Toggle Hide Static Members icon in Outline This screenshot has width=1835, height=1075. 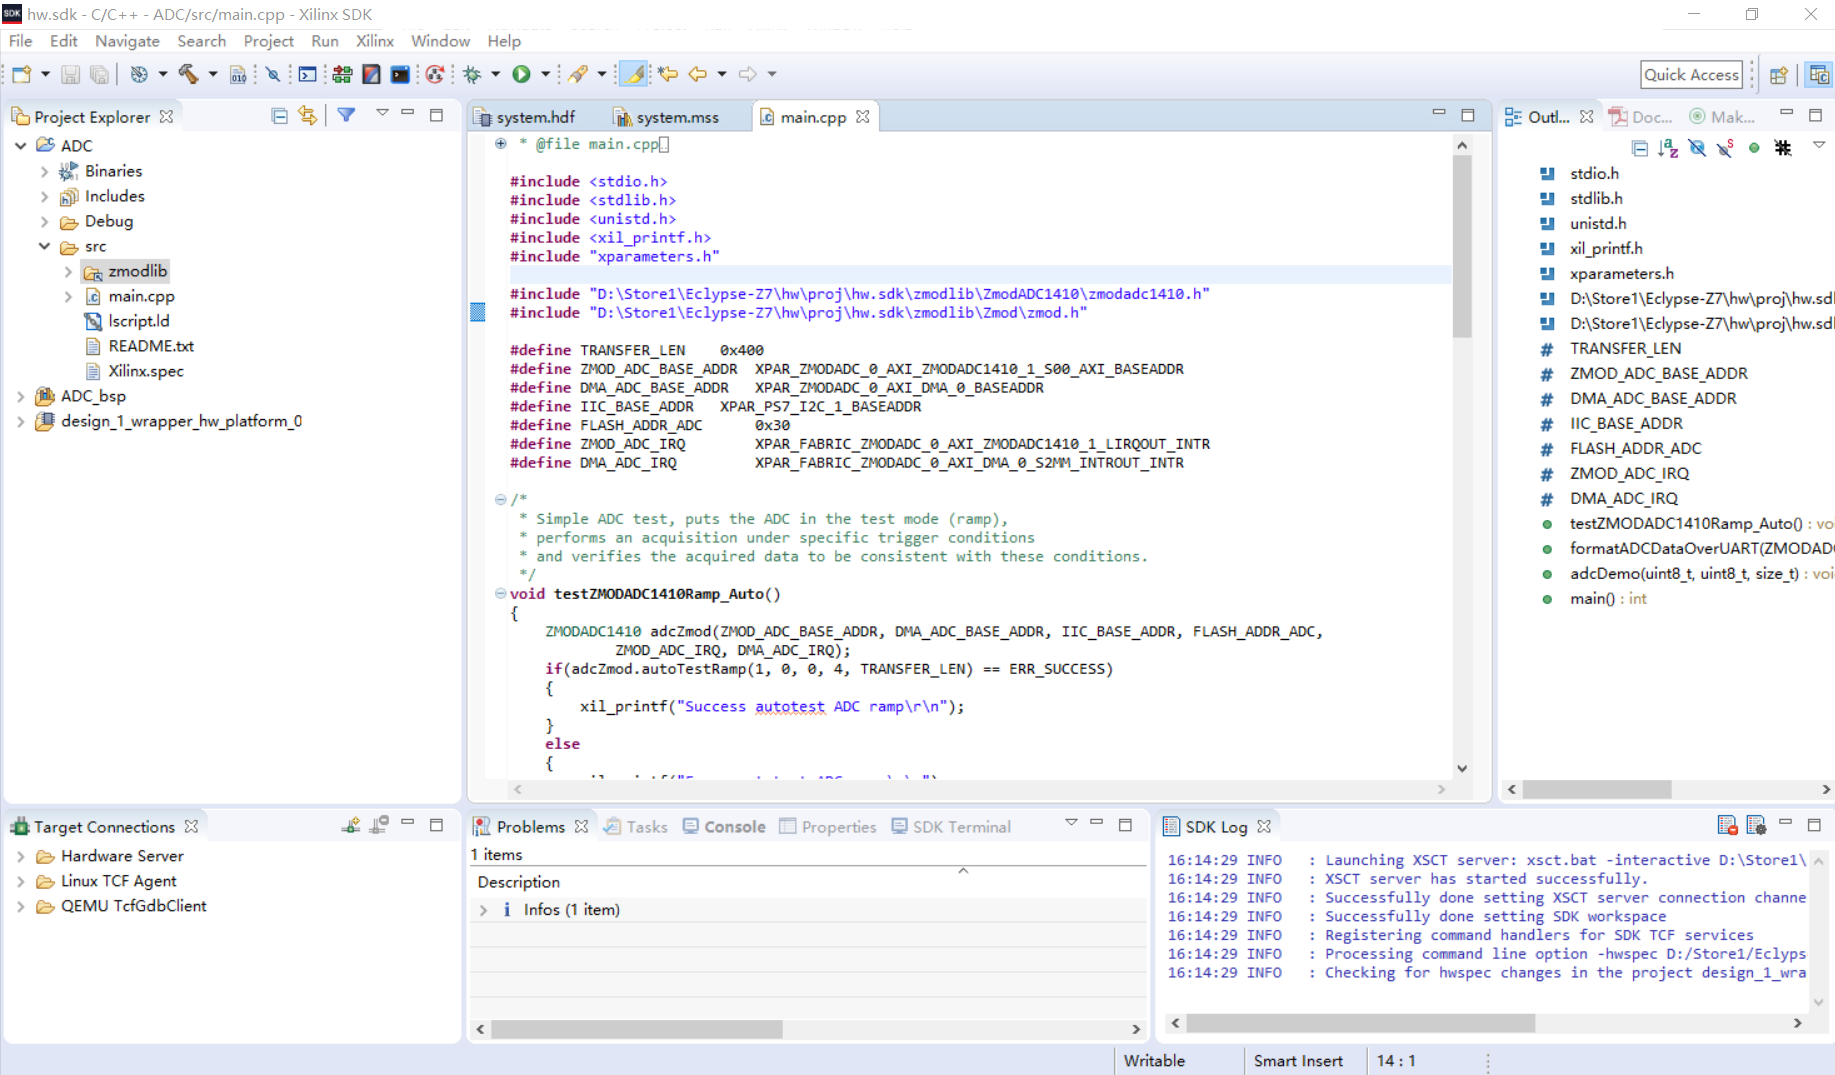click(x=1725, y=148)
